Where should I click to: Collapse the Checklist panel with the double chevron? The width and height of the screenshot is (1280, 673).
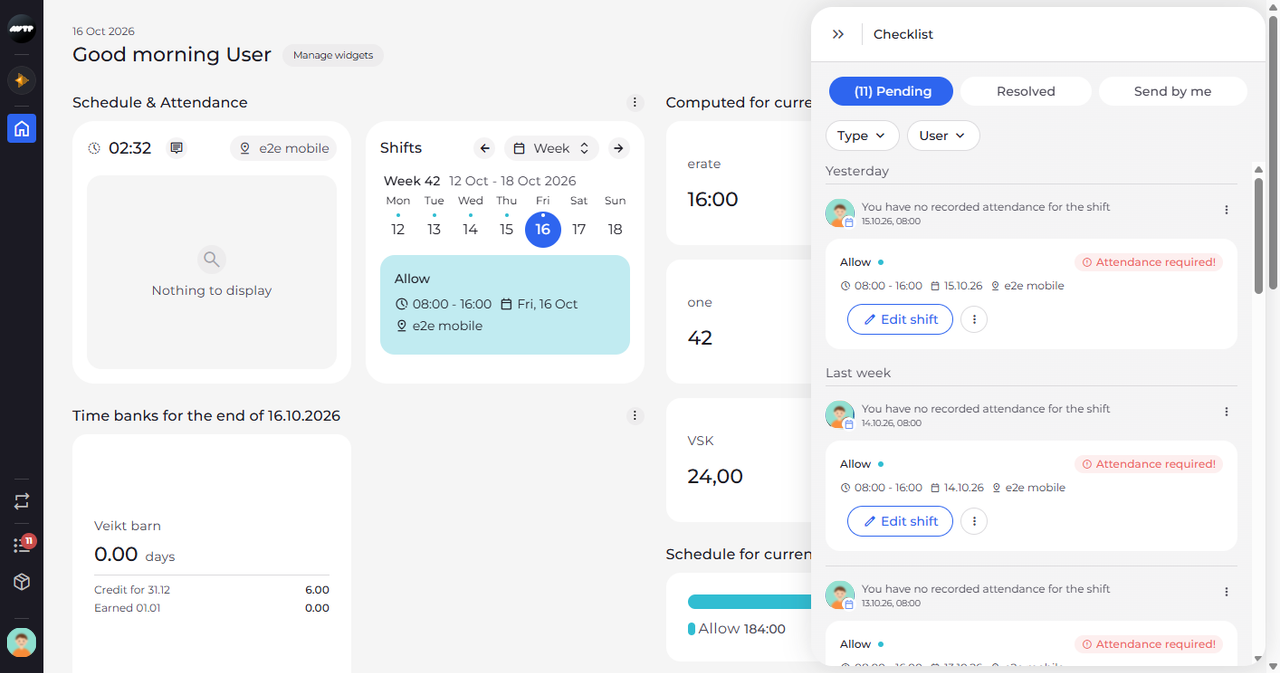(x=838, y=34)
